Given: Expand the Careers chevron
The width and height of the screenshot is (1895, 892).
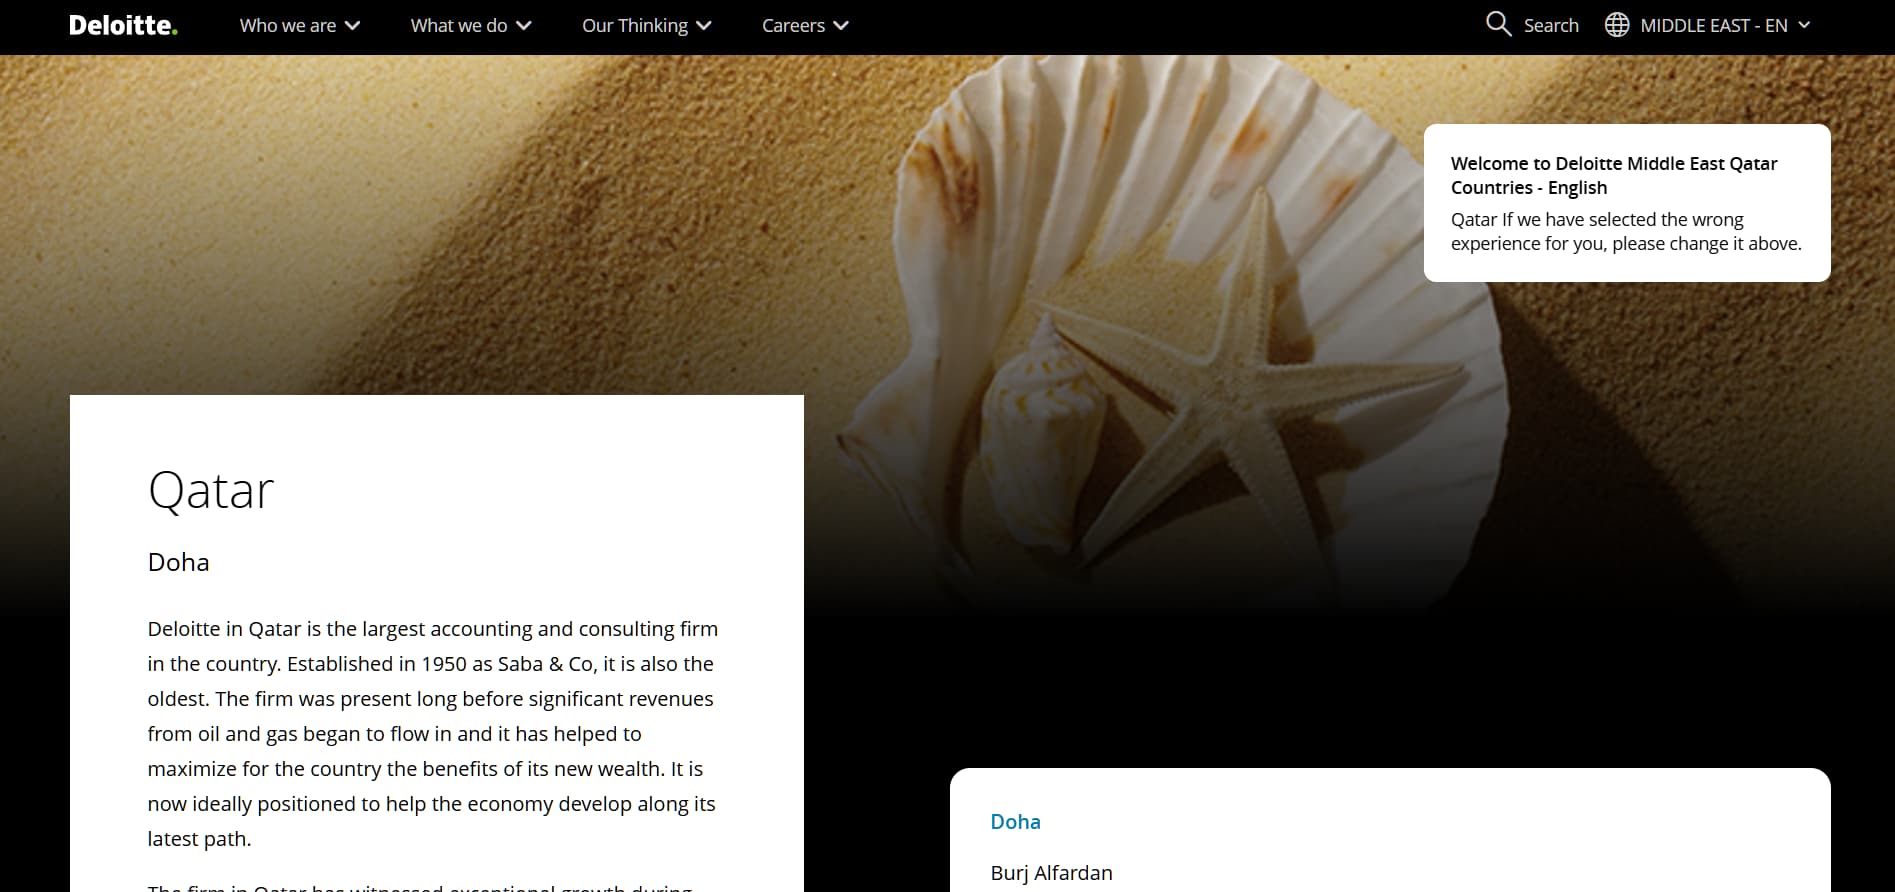Looking at the screenshot, I should tap(841, 26).
